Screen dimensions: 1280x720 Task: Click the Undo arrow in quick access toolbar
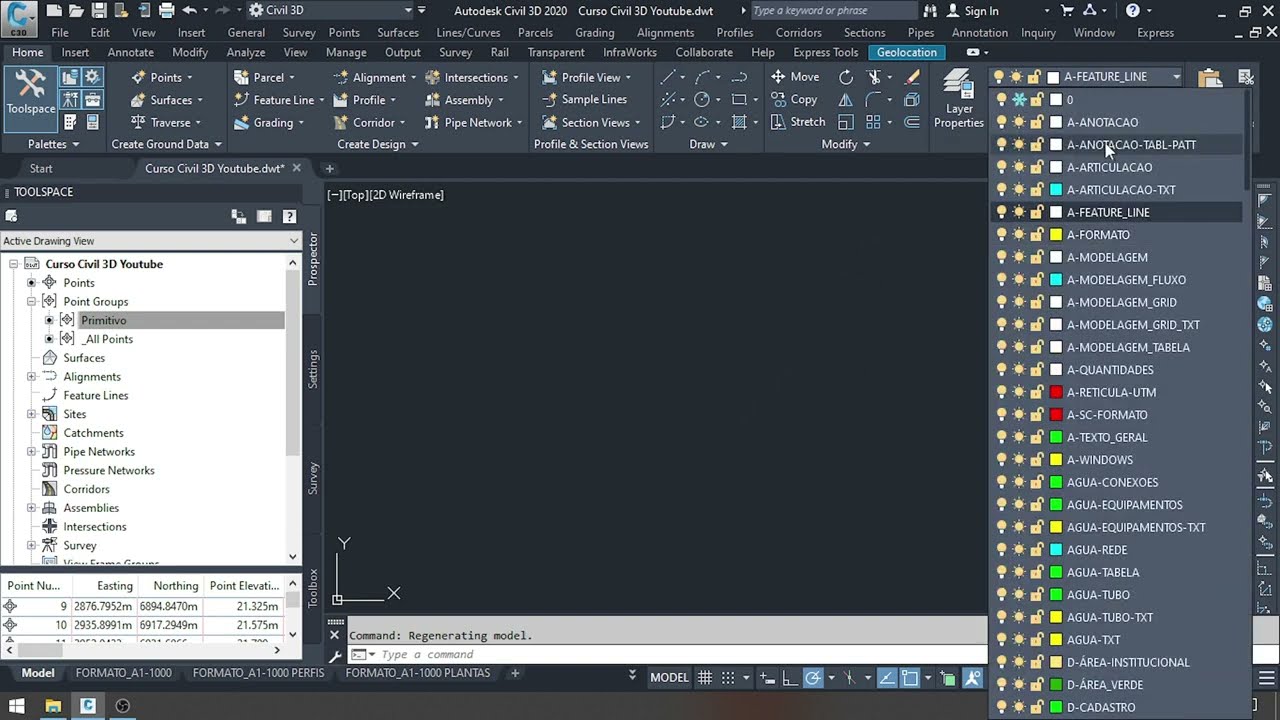[190, 10]
